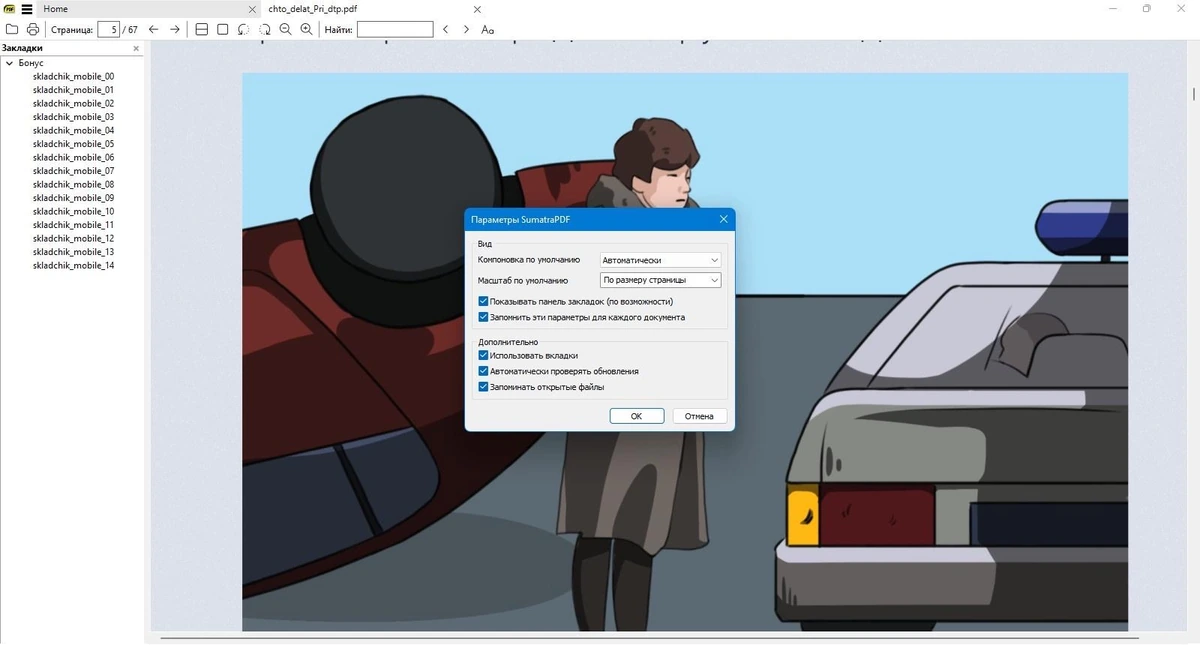
Task: Open bookmark skladchik_mobile_06
Action: [73, 157]
